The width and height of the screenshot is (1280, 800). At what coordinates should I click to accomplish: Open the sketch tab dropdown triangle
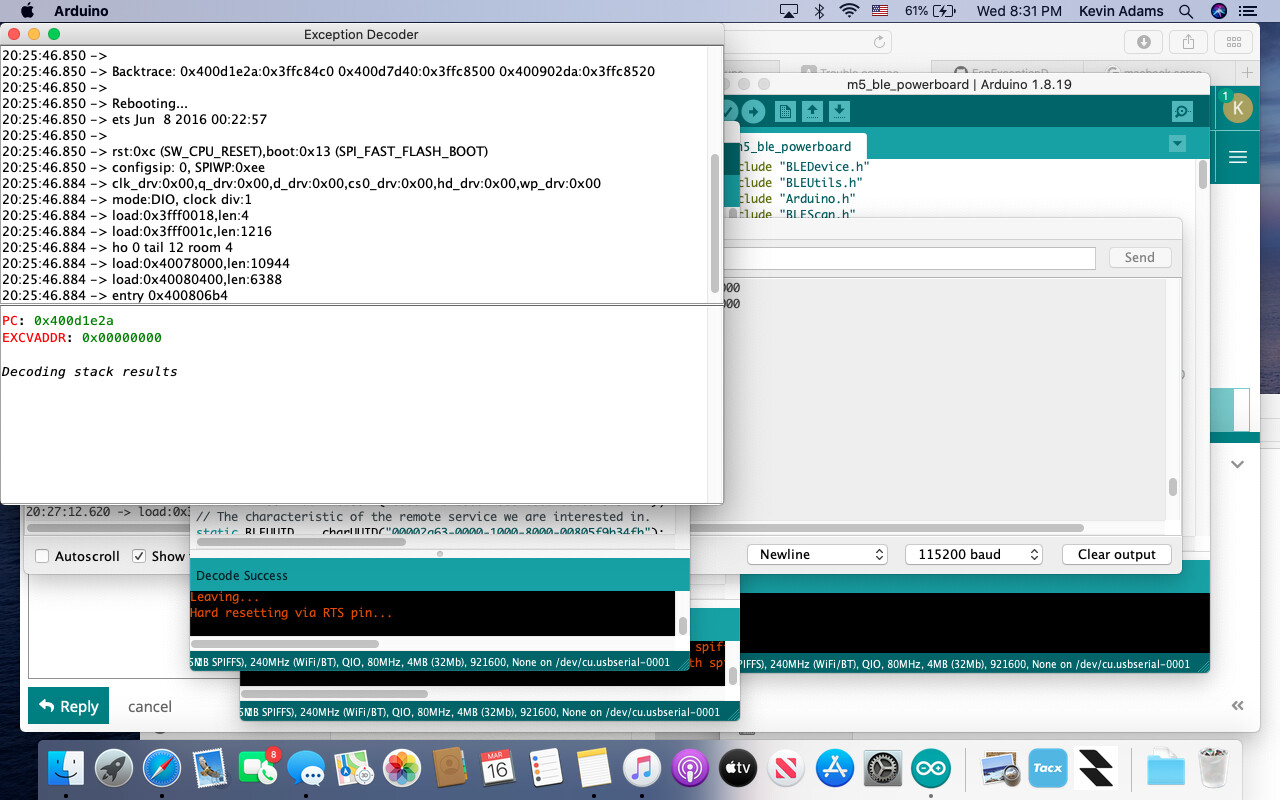1177,144
